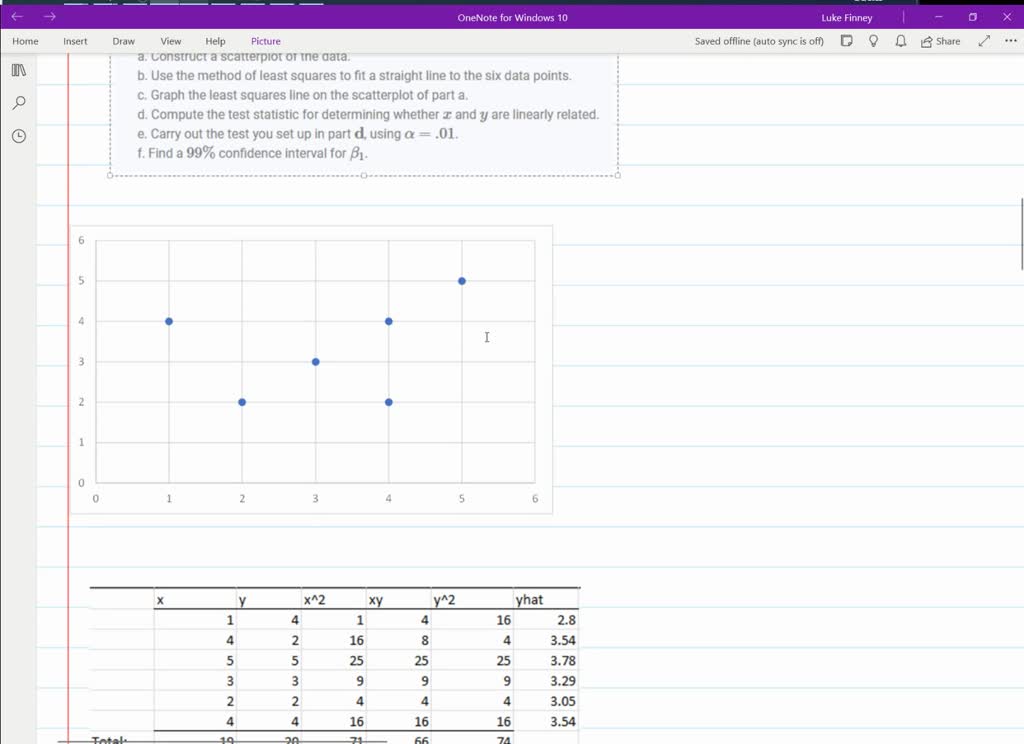Viewport: 1024px width, 744px height.
Task: Open the feed sticky note icon
Action: click(x=846, y=41)
